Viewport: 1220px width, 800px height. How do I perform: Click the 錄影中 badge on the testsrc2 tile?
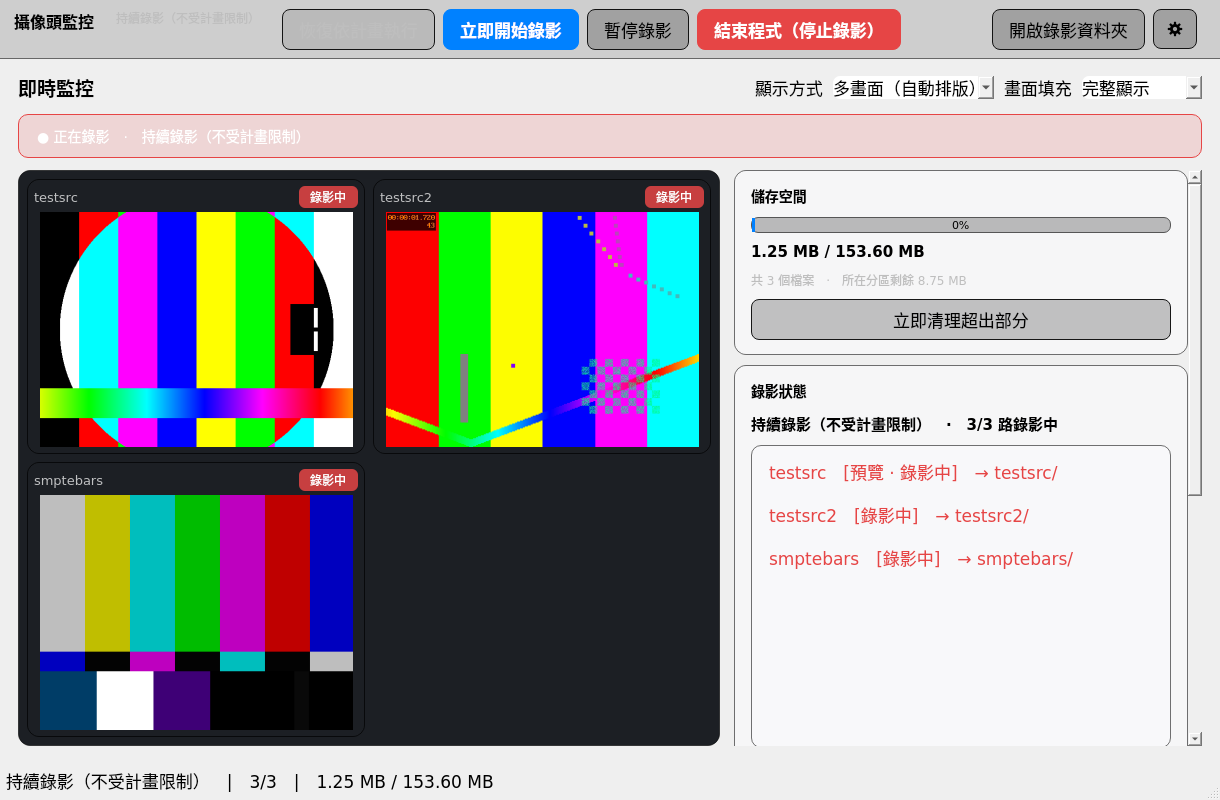coord(674,197)
